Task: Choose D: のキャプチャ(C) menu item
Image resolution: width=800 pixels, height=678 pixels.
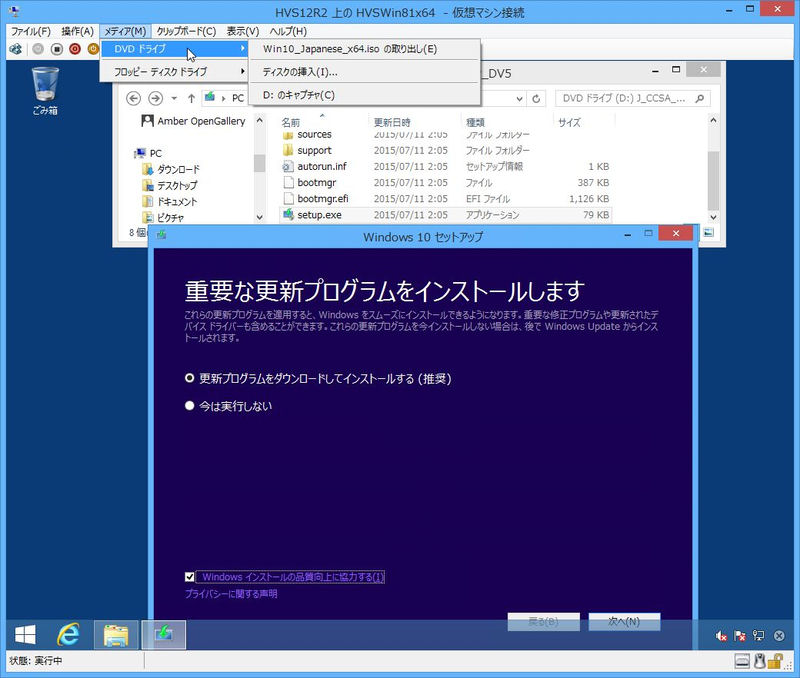Action: (x=365, y=95)
